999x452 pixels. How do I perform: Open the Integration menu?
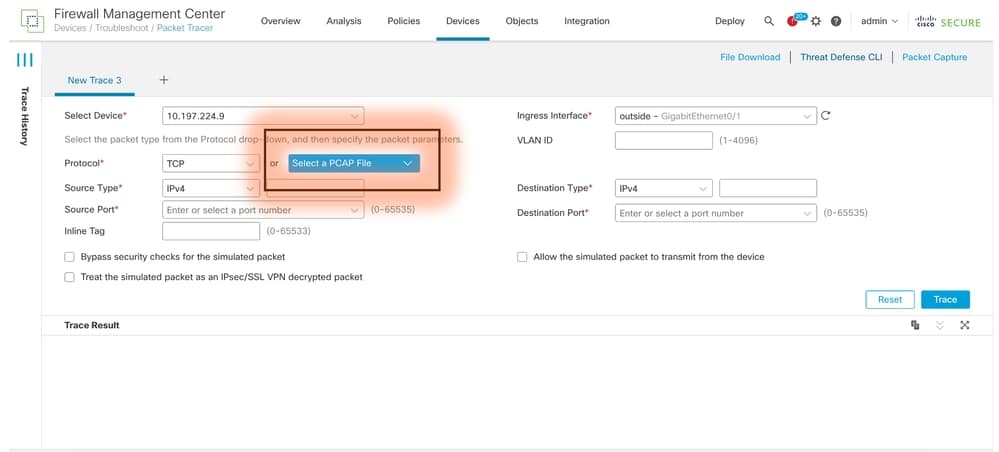point(587,21)
